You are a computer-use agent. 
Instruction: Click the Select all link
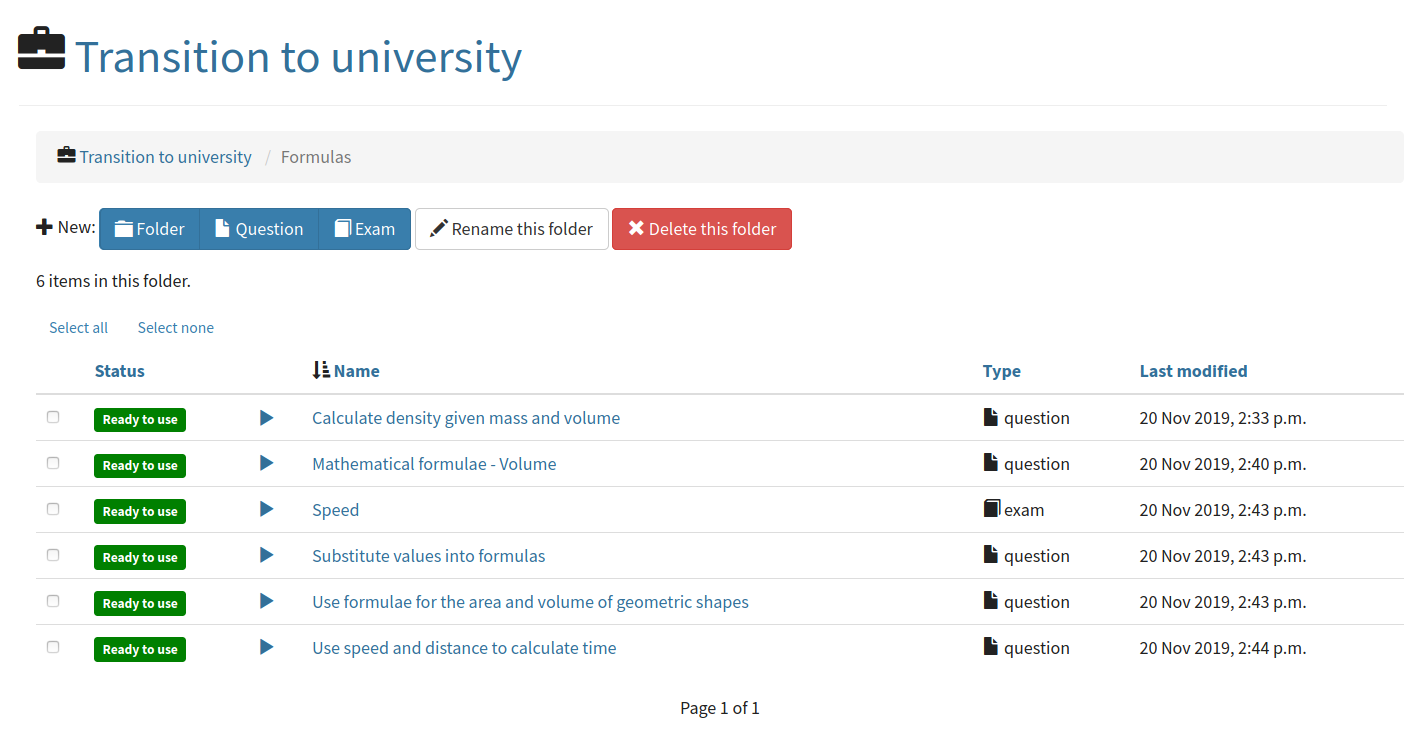coord(78,328)
